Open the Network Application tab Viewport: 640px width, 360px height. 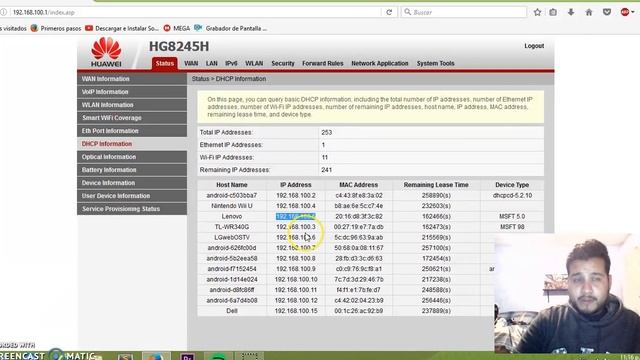point(380,63)
